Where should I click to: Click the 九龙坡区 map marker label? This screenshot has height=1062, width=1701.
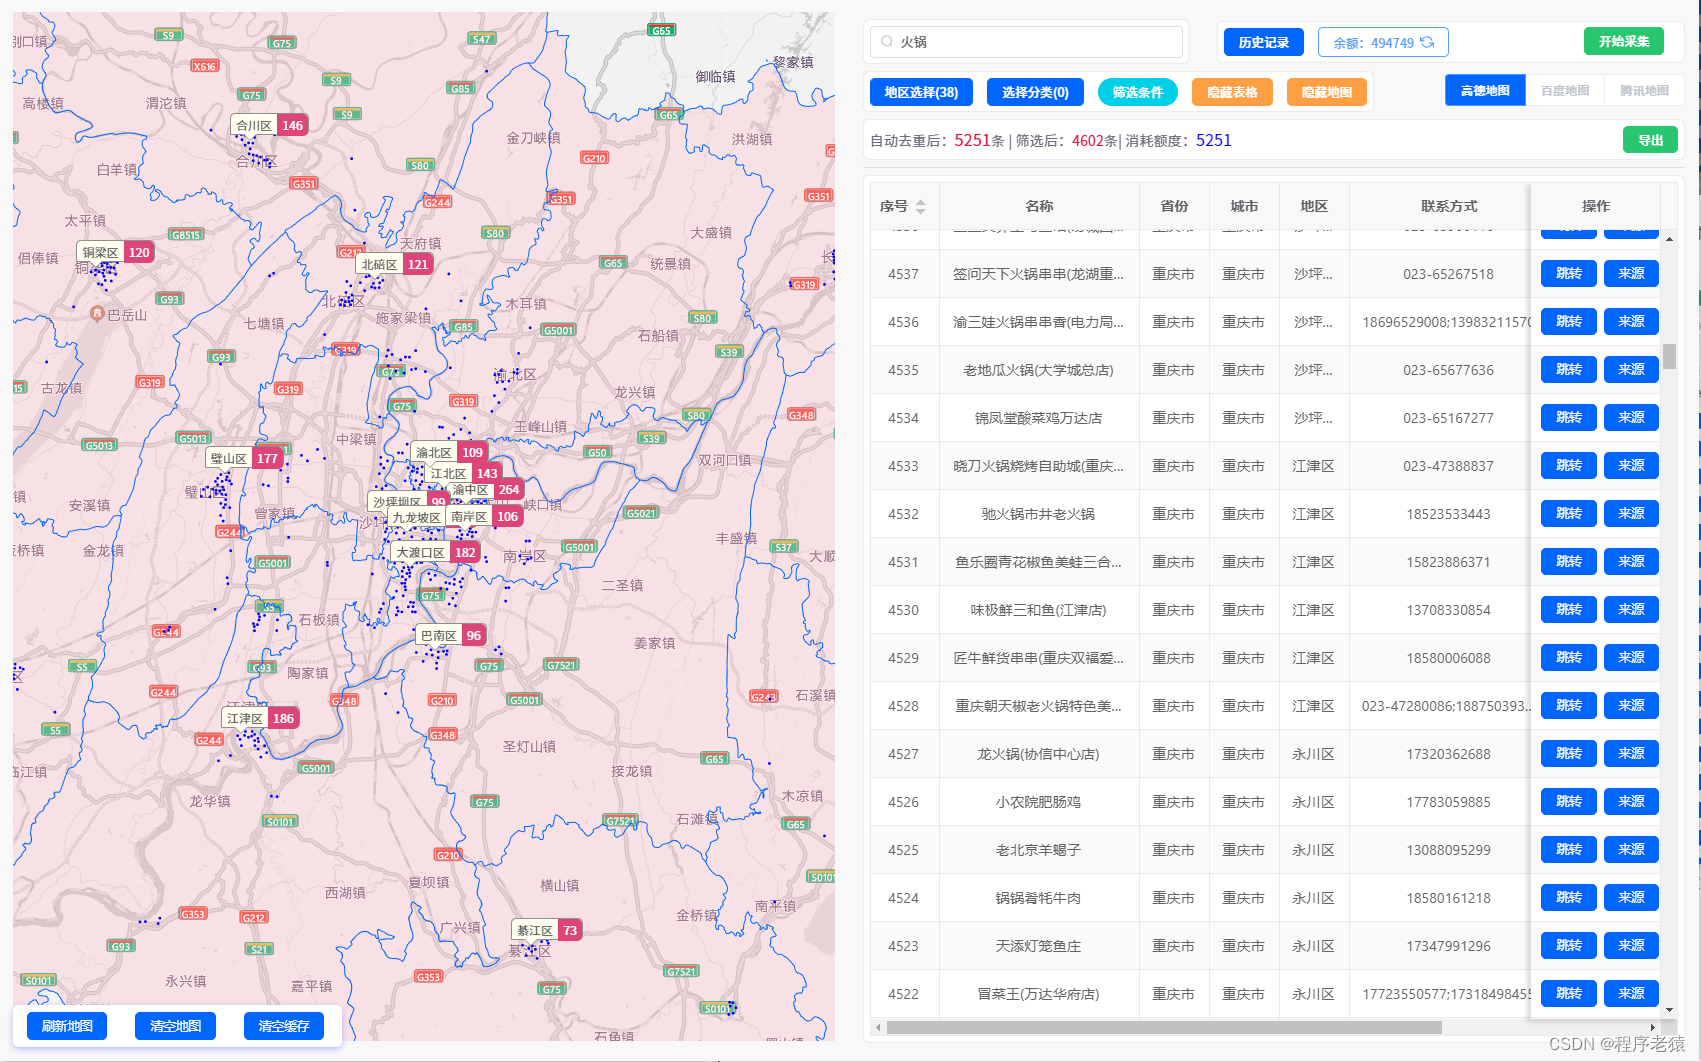pyautogui.click(x=416, y=517)
